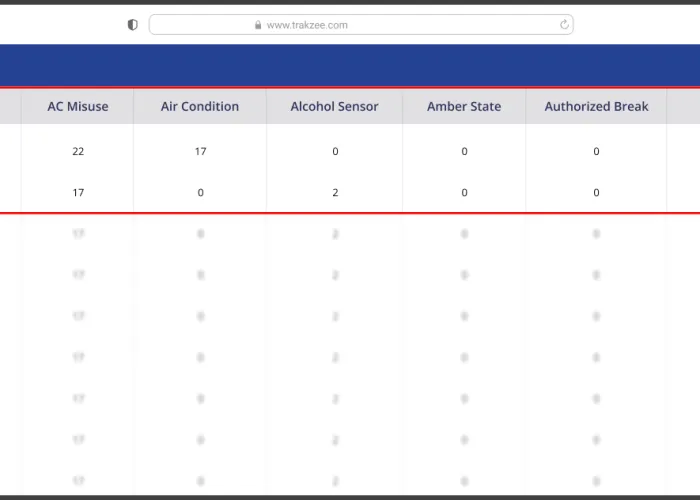
Task: Select first row Alcohol Sensor value 0
Action: coord(335,152)
